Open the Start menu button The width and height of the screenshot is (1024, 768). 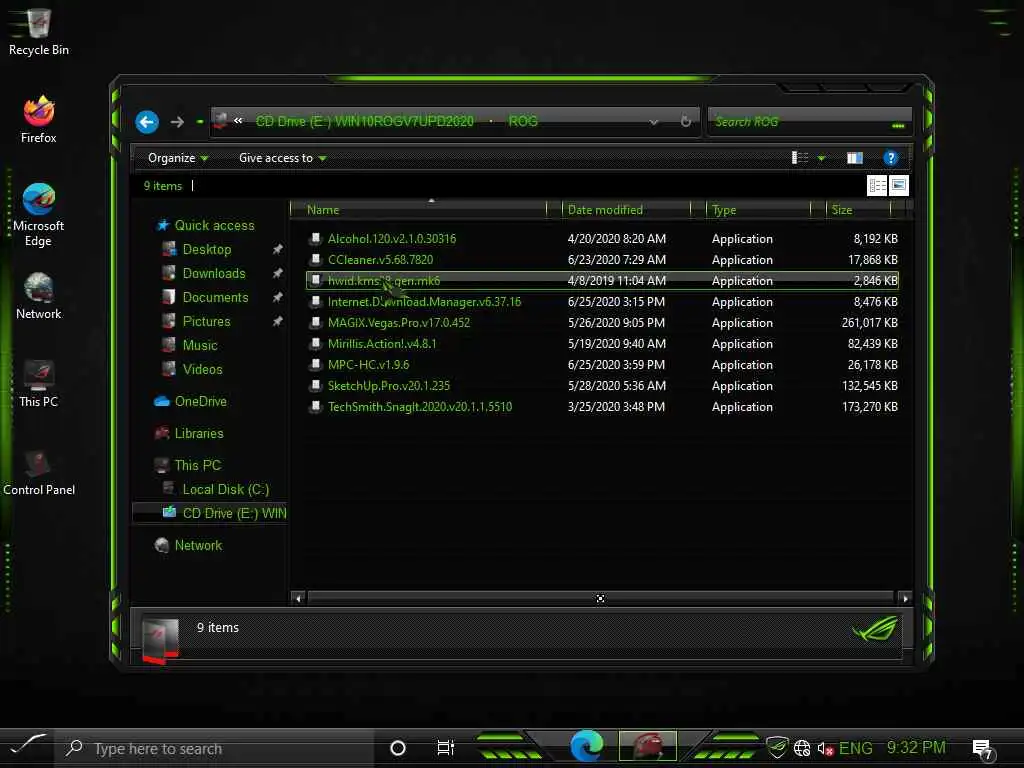click(26, 747)
